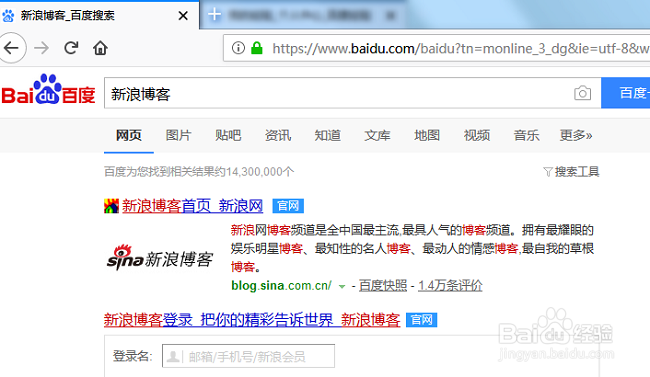The image size is (650, 377).
Task: Open the 1.4万条评价 reviews link
Action: click(x=450, y=285)
